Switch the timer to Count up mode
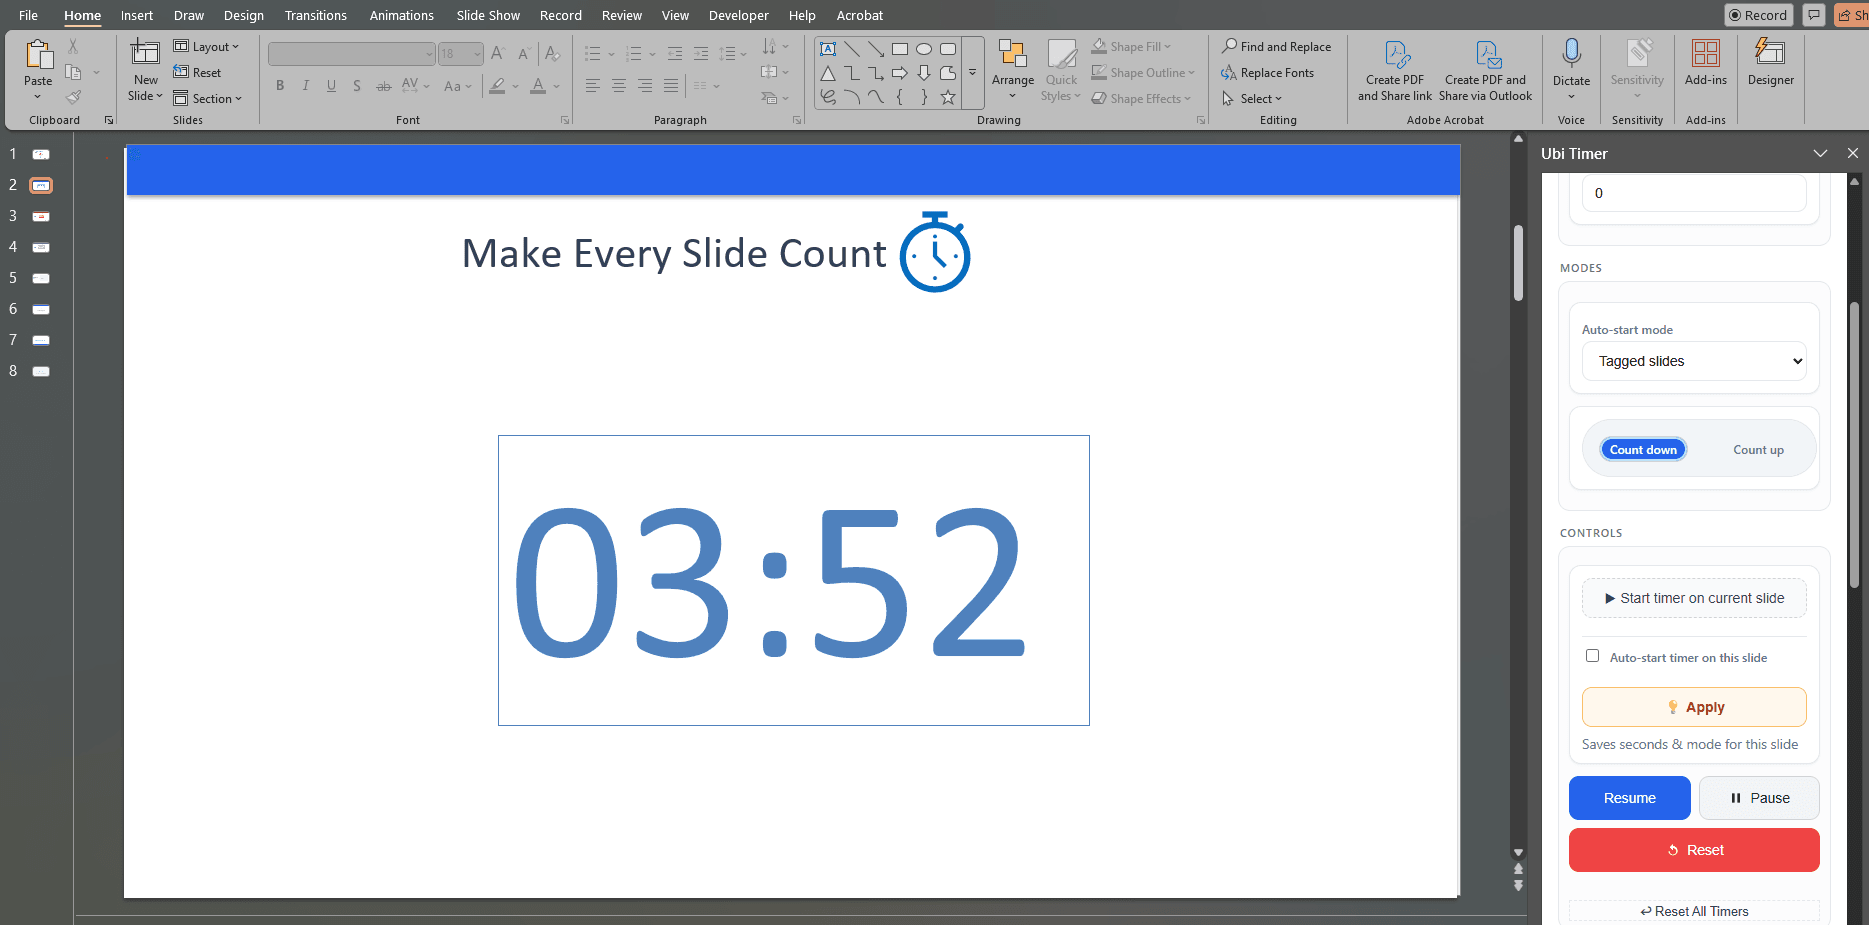The height and width of the screenshot is (925, 1869). [1757, 449]
